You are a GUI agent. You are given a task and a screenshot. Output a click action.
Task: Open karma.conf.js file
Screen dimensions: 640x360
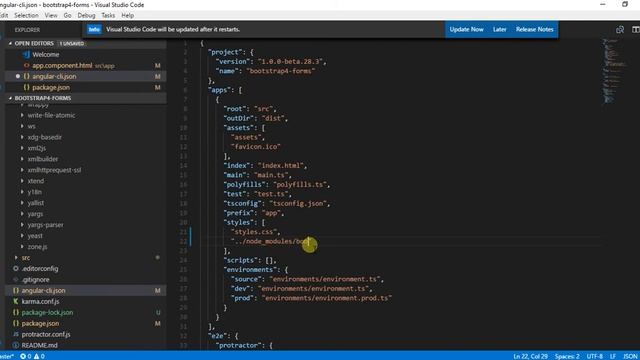tap(40, 302)
